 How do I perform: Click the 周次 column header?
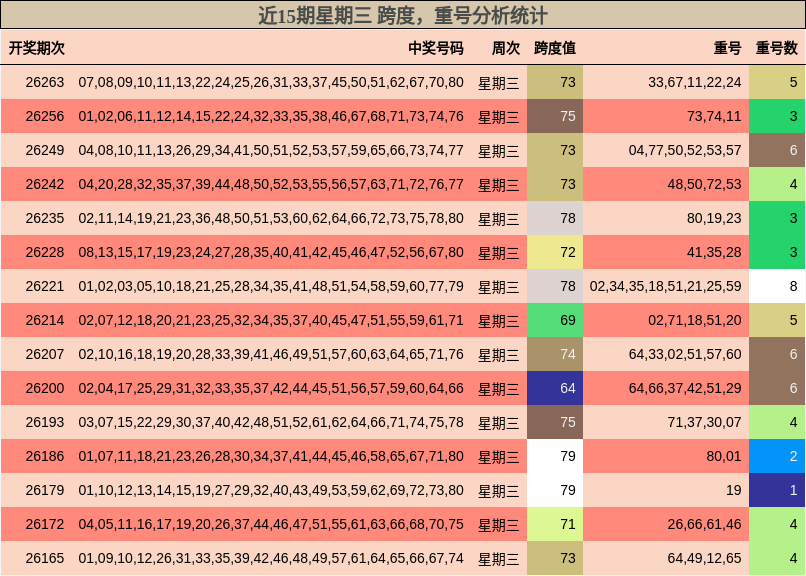506,48
